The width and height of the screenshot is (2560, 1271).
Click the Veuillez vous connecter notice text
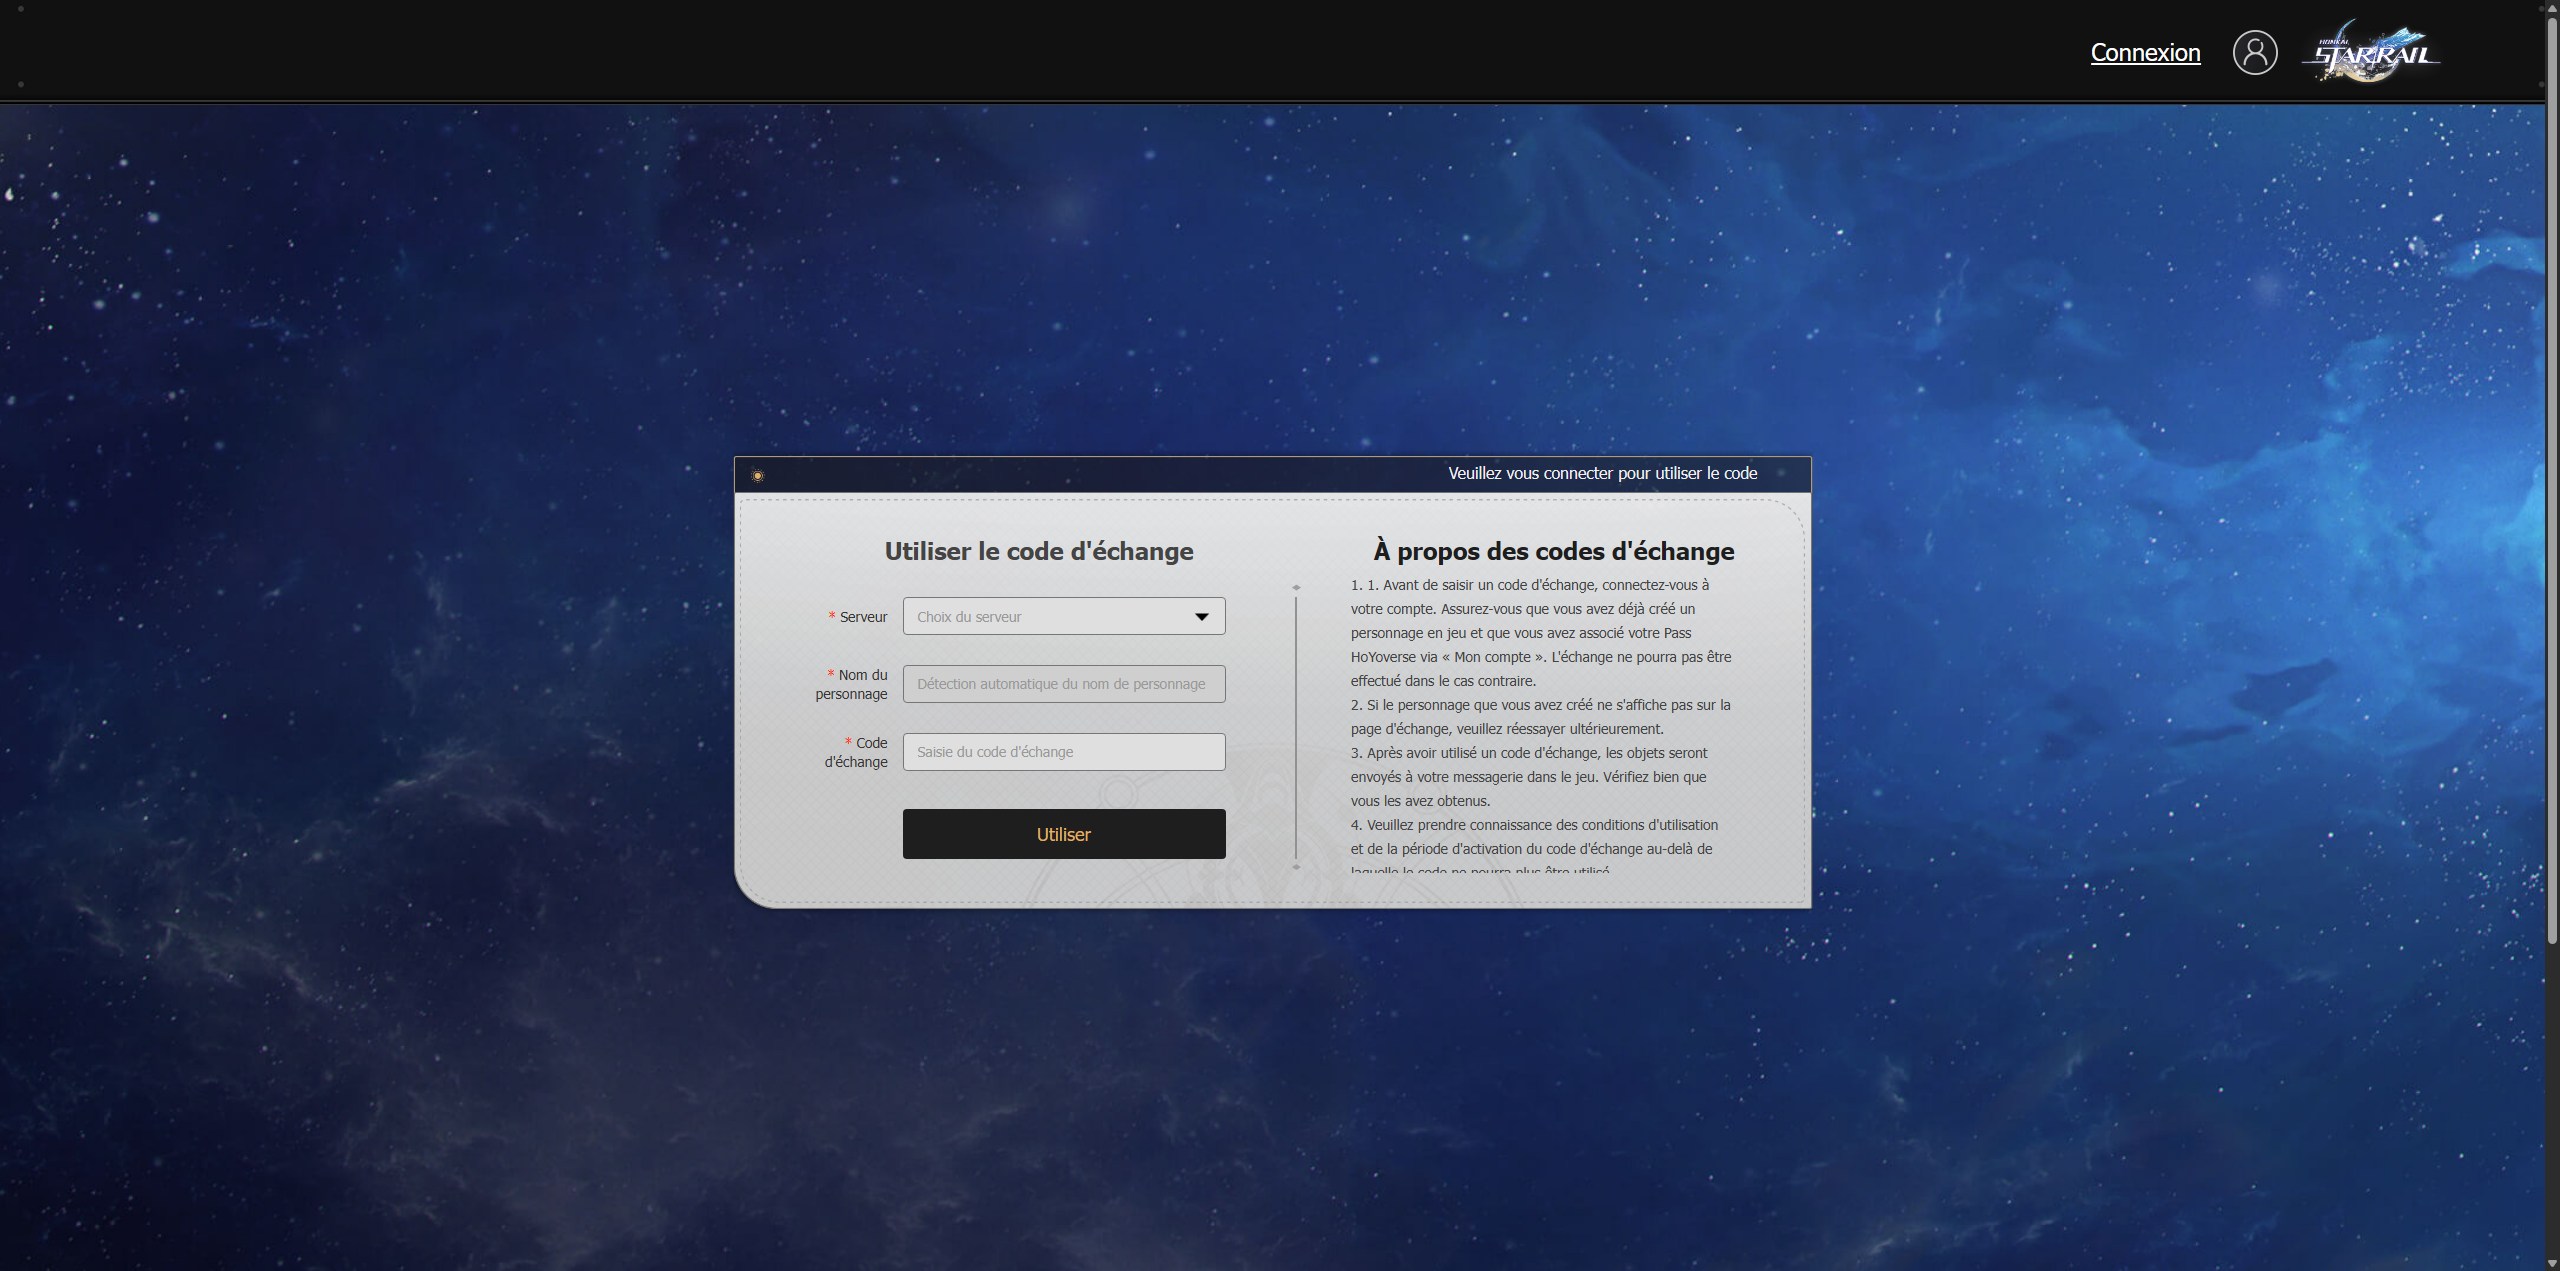pos(1602,474)
